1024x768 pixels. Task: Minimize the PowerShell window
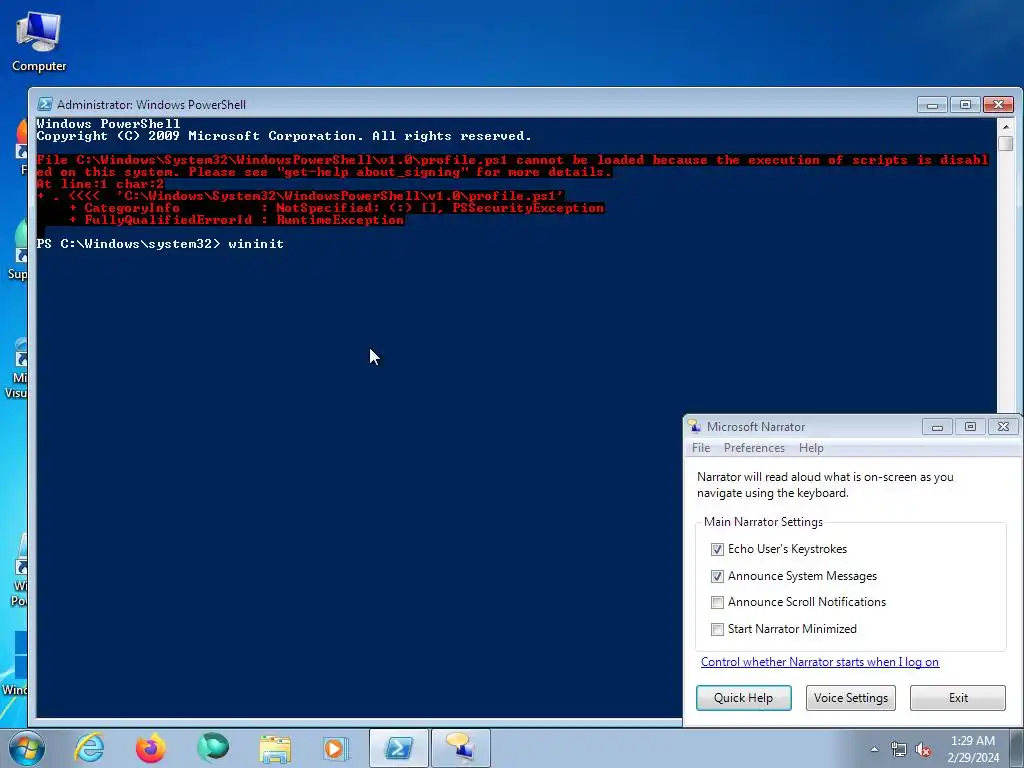pos(932,104)
